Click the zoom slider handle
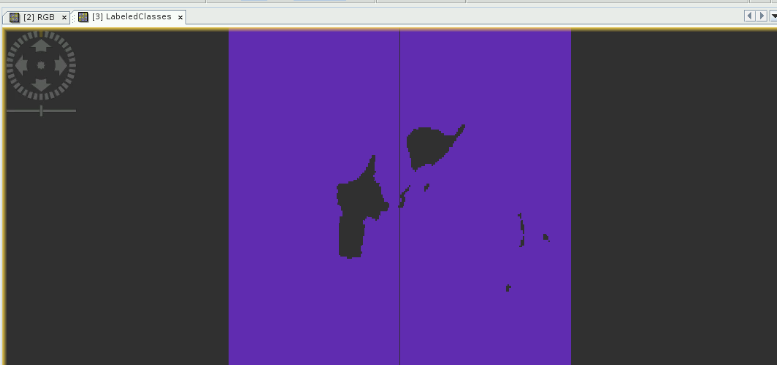 41,111
